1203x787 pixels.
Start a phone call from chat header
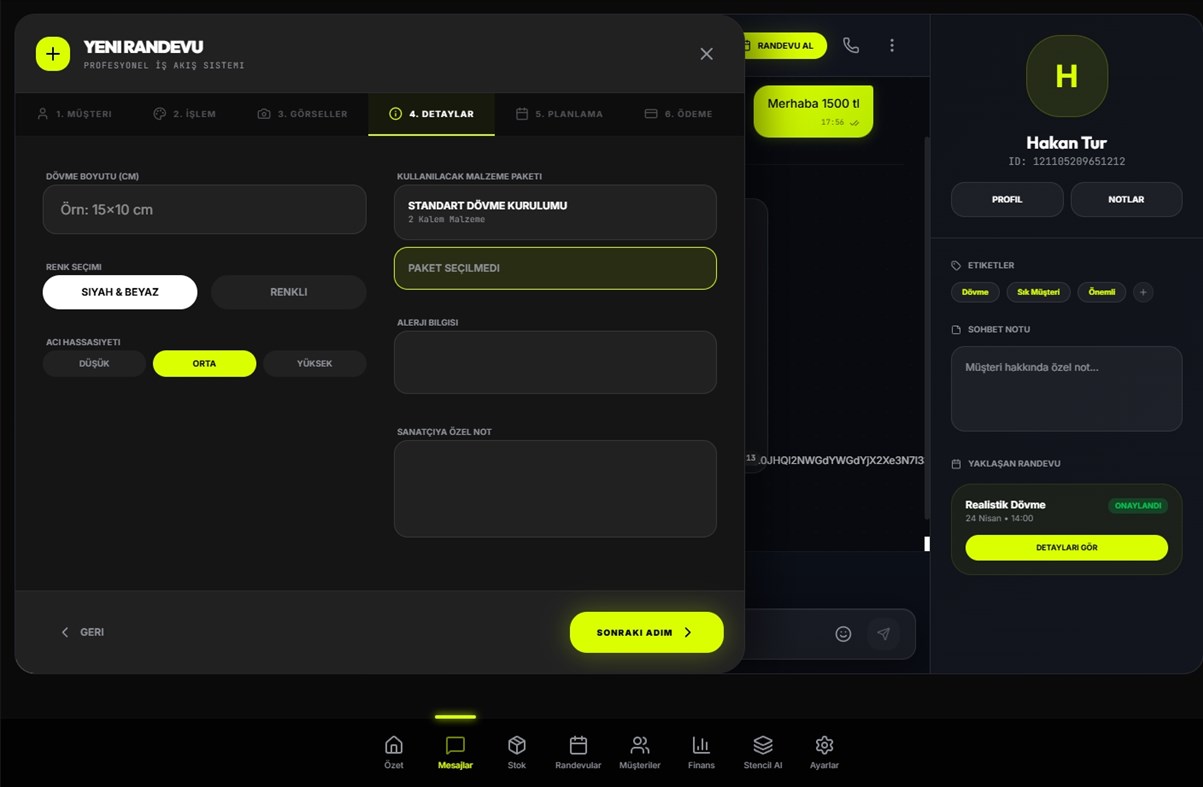(x=851, y=45)
